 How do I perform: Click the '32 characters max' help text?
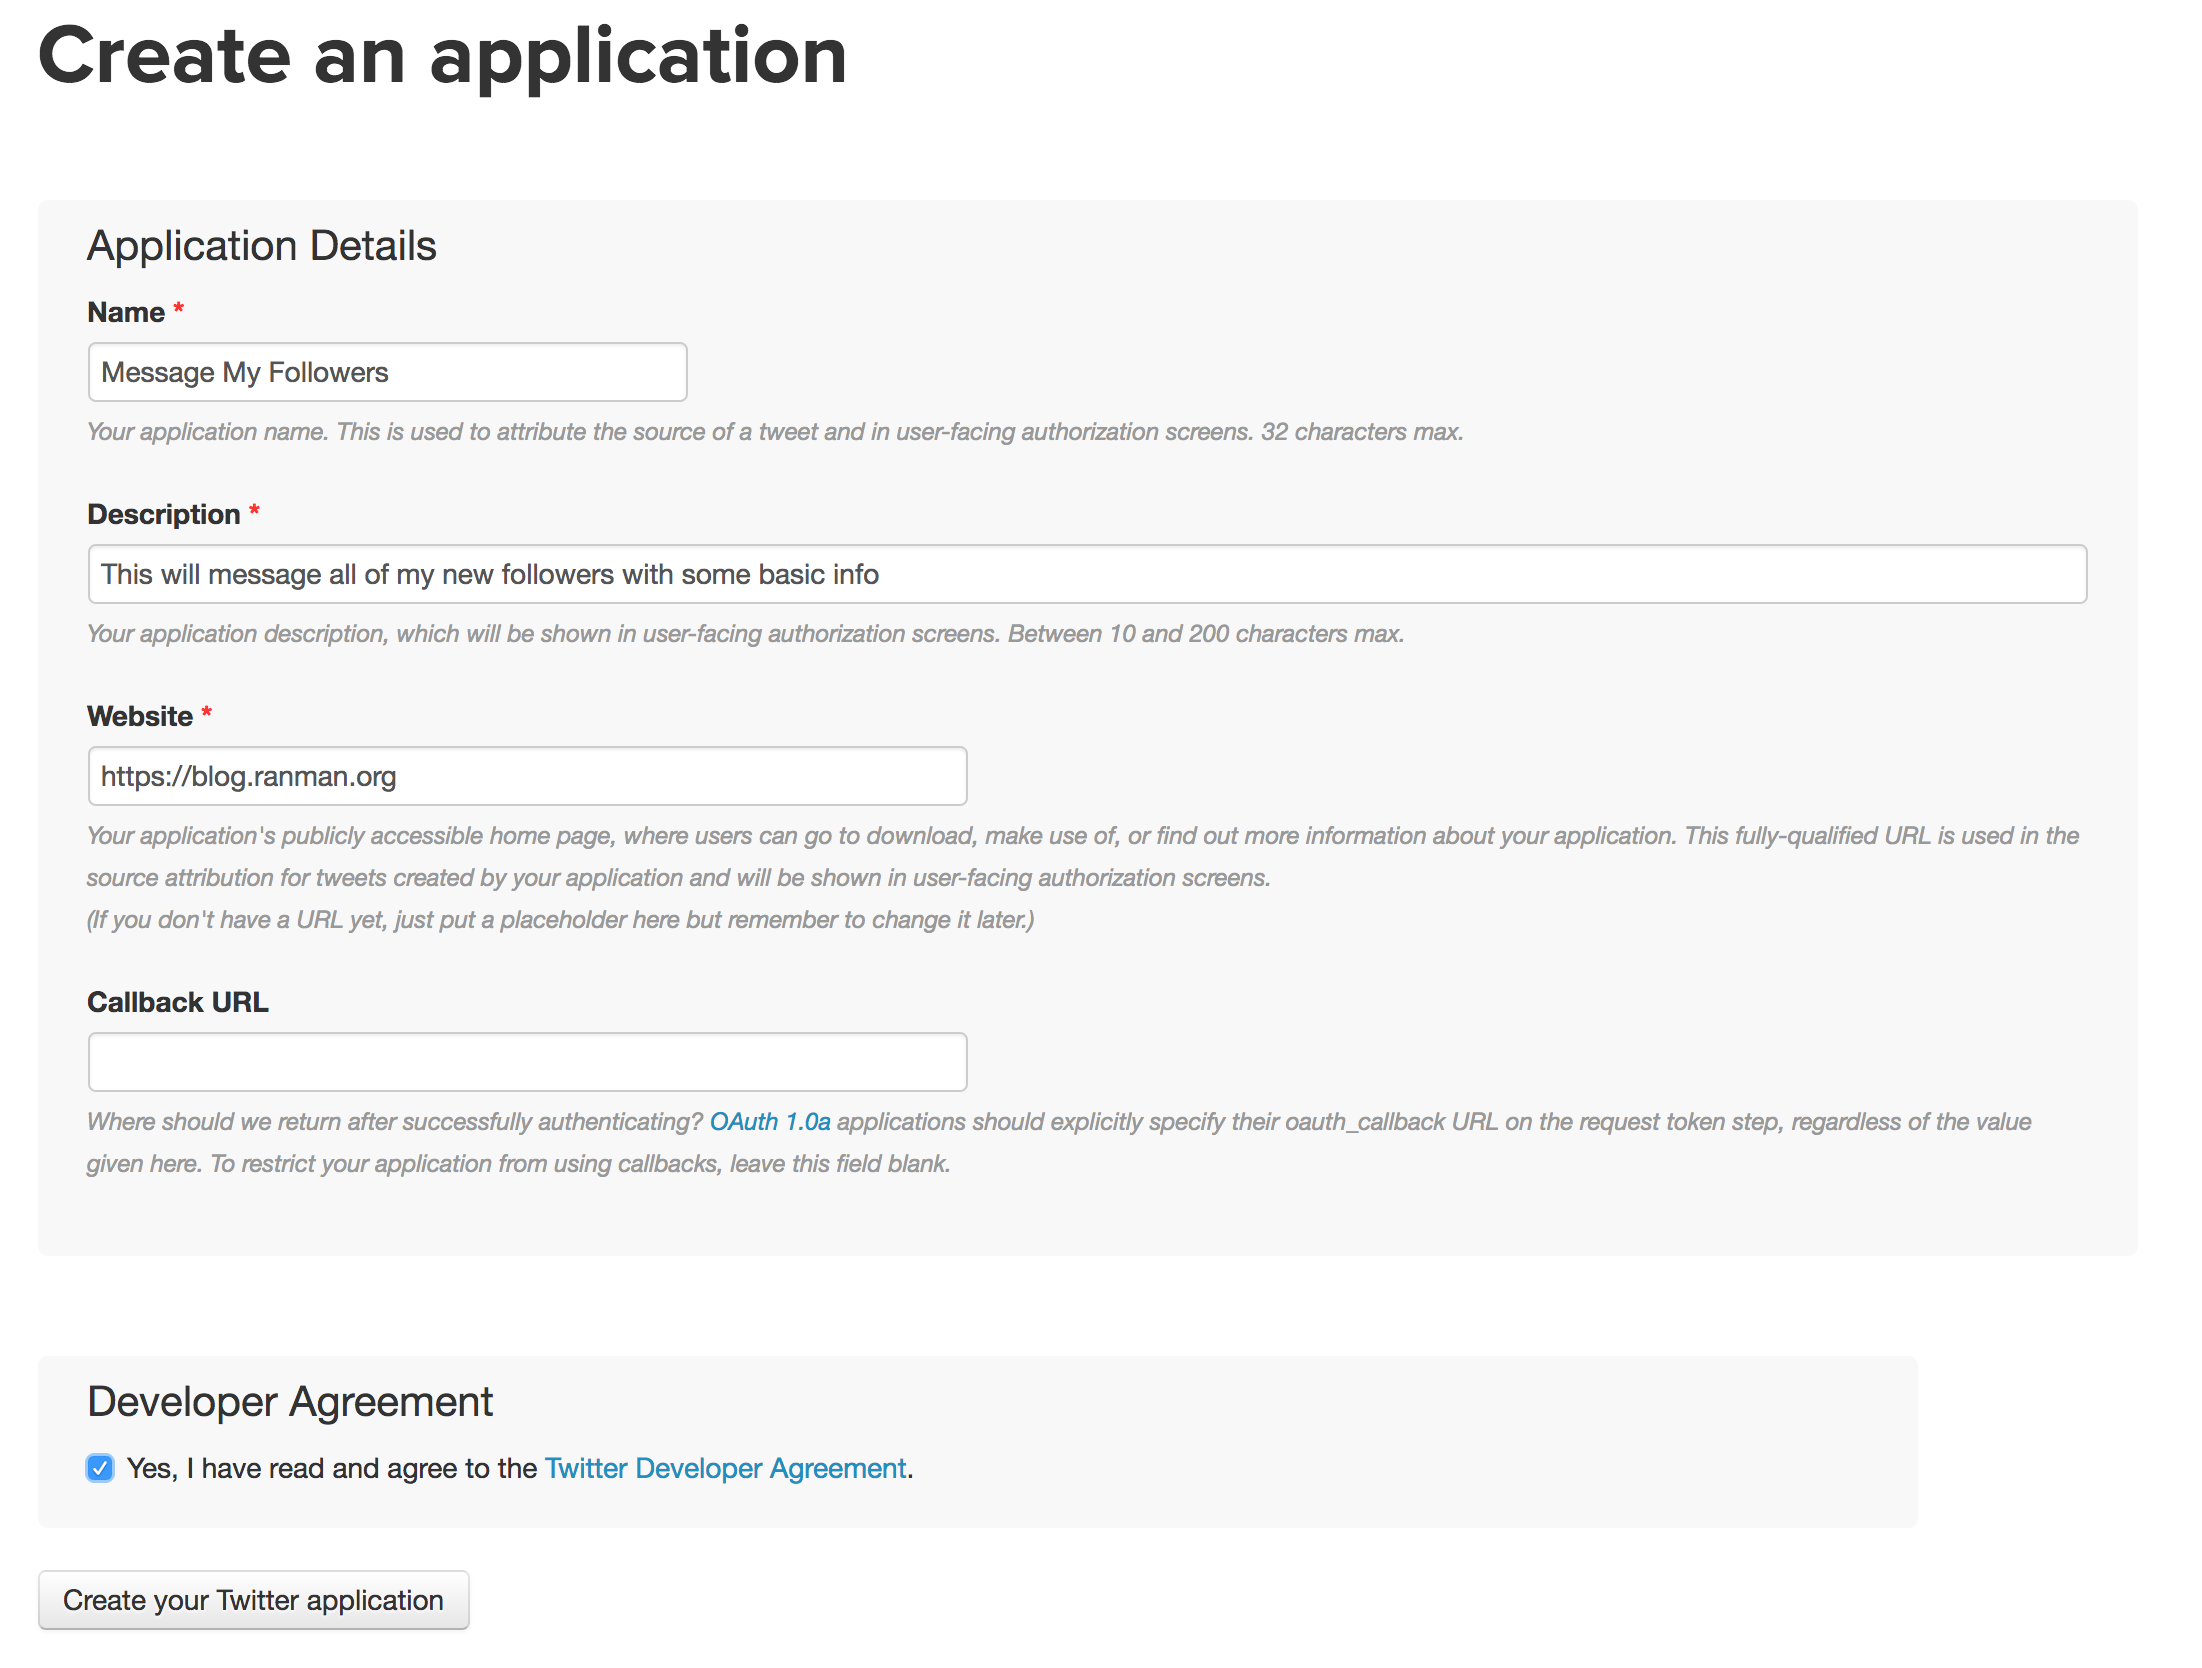[x=1362, y=432]
